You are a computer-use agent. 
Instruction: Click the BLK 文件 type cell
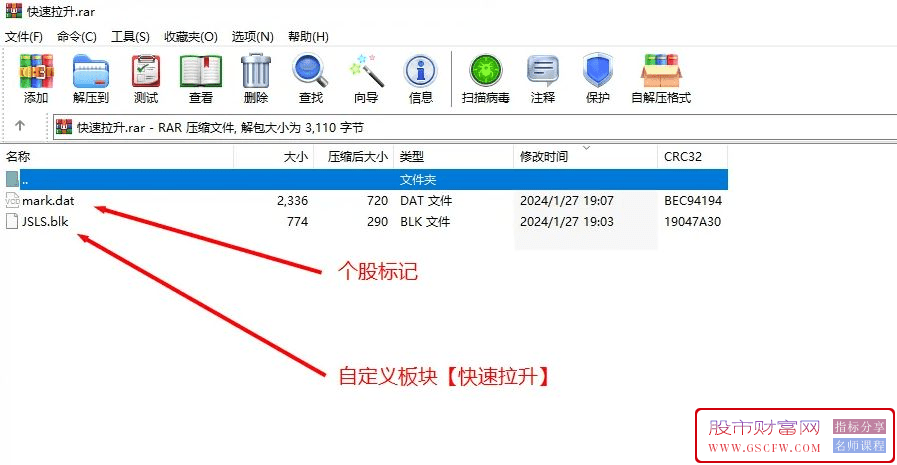(425, 221)
